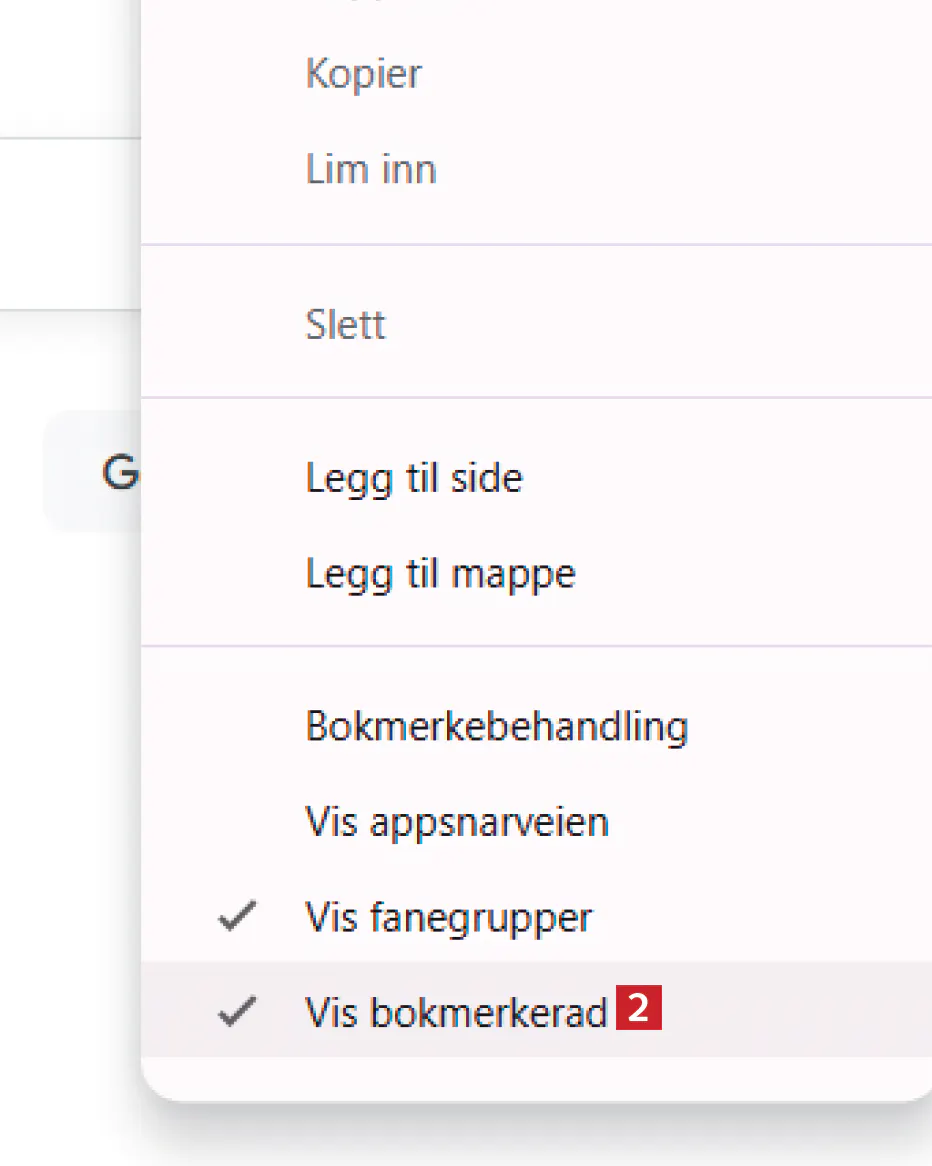Select Kopier from the context menu
This screenshot has height=1166, width=932.
pyautogui.click(x=363, y=74)
